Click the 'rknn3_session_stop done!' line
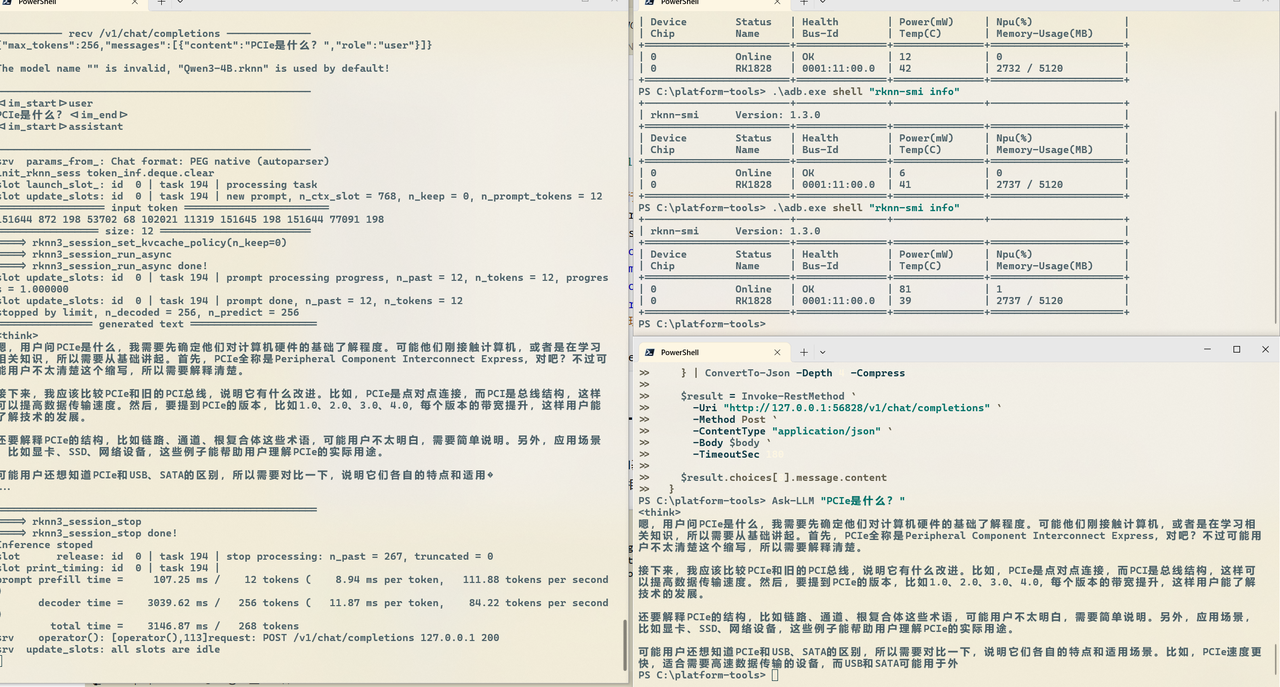Viewport: 1280px width, 687px height. pyautogui.click(x=90, y=533)
